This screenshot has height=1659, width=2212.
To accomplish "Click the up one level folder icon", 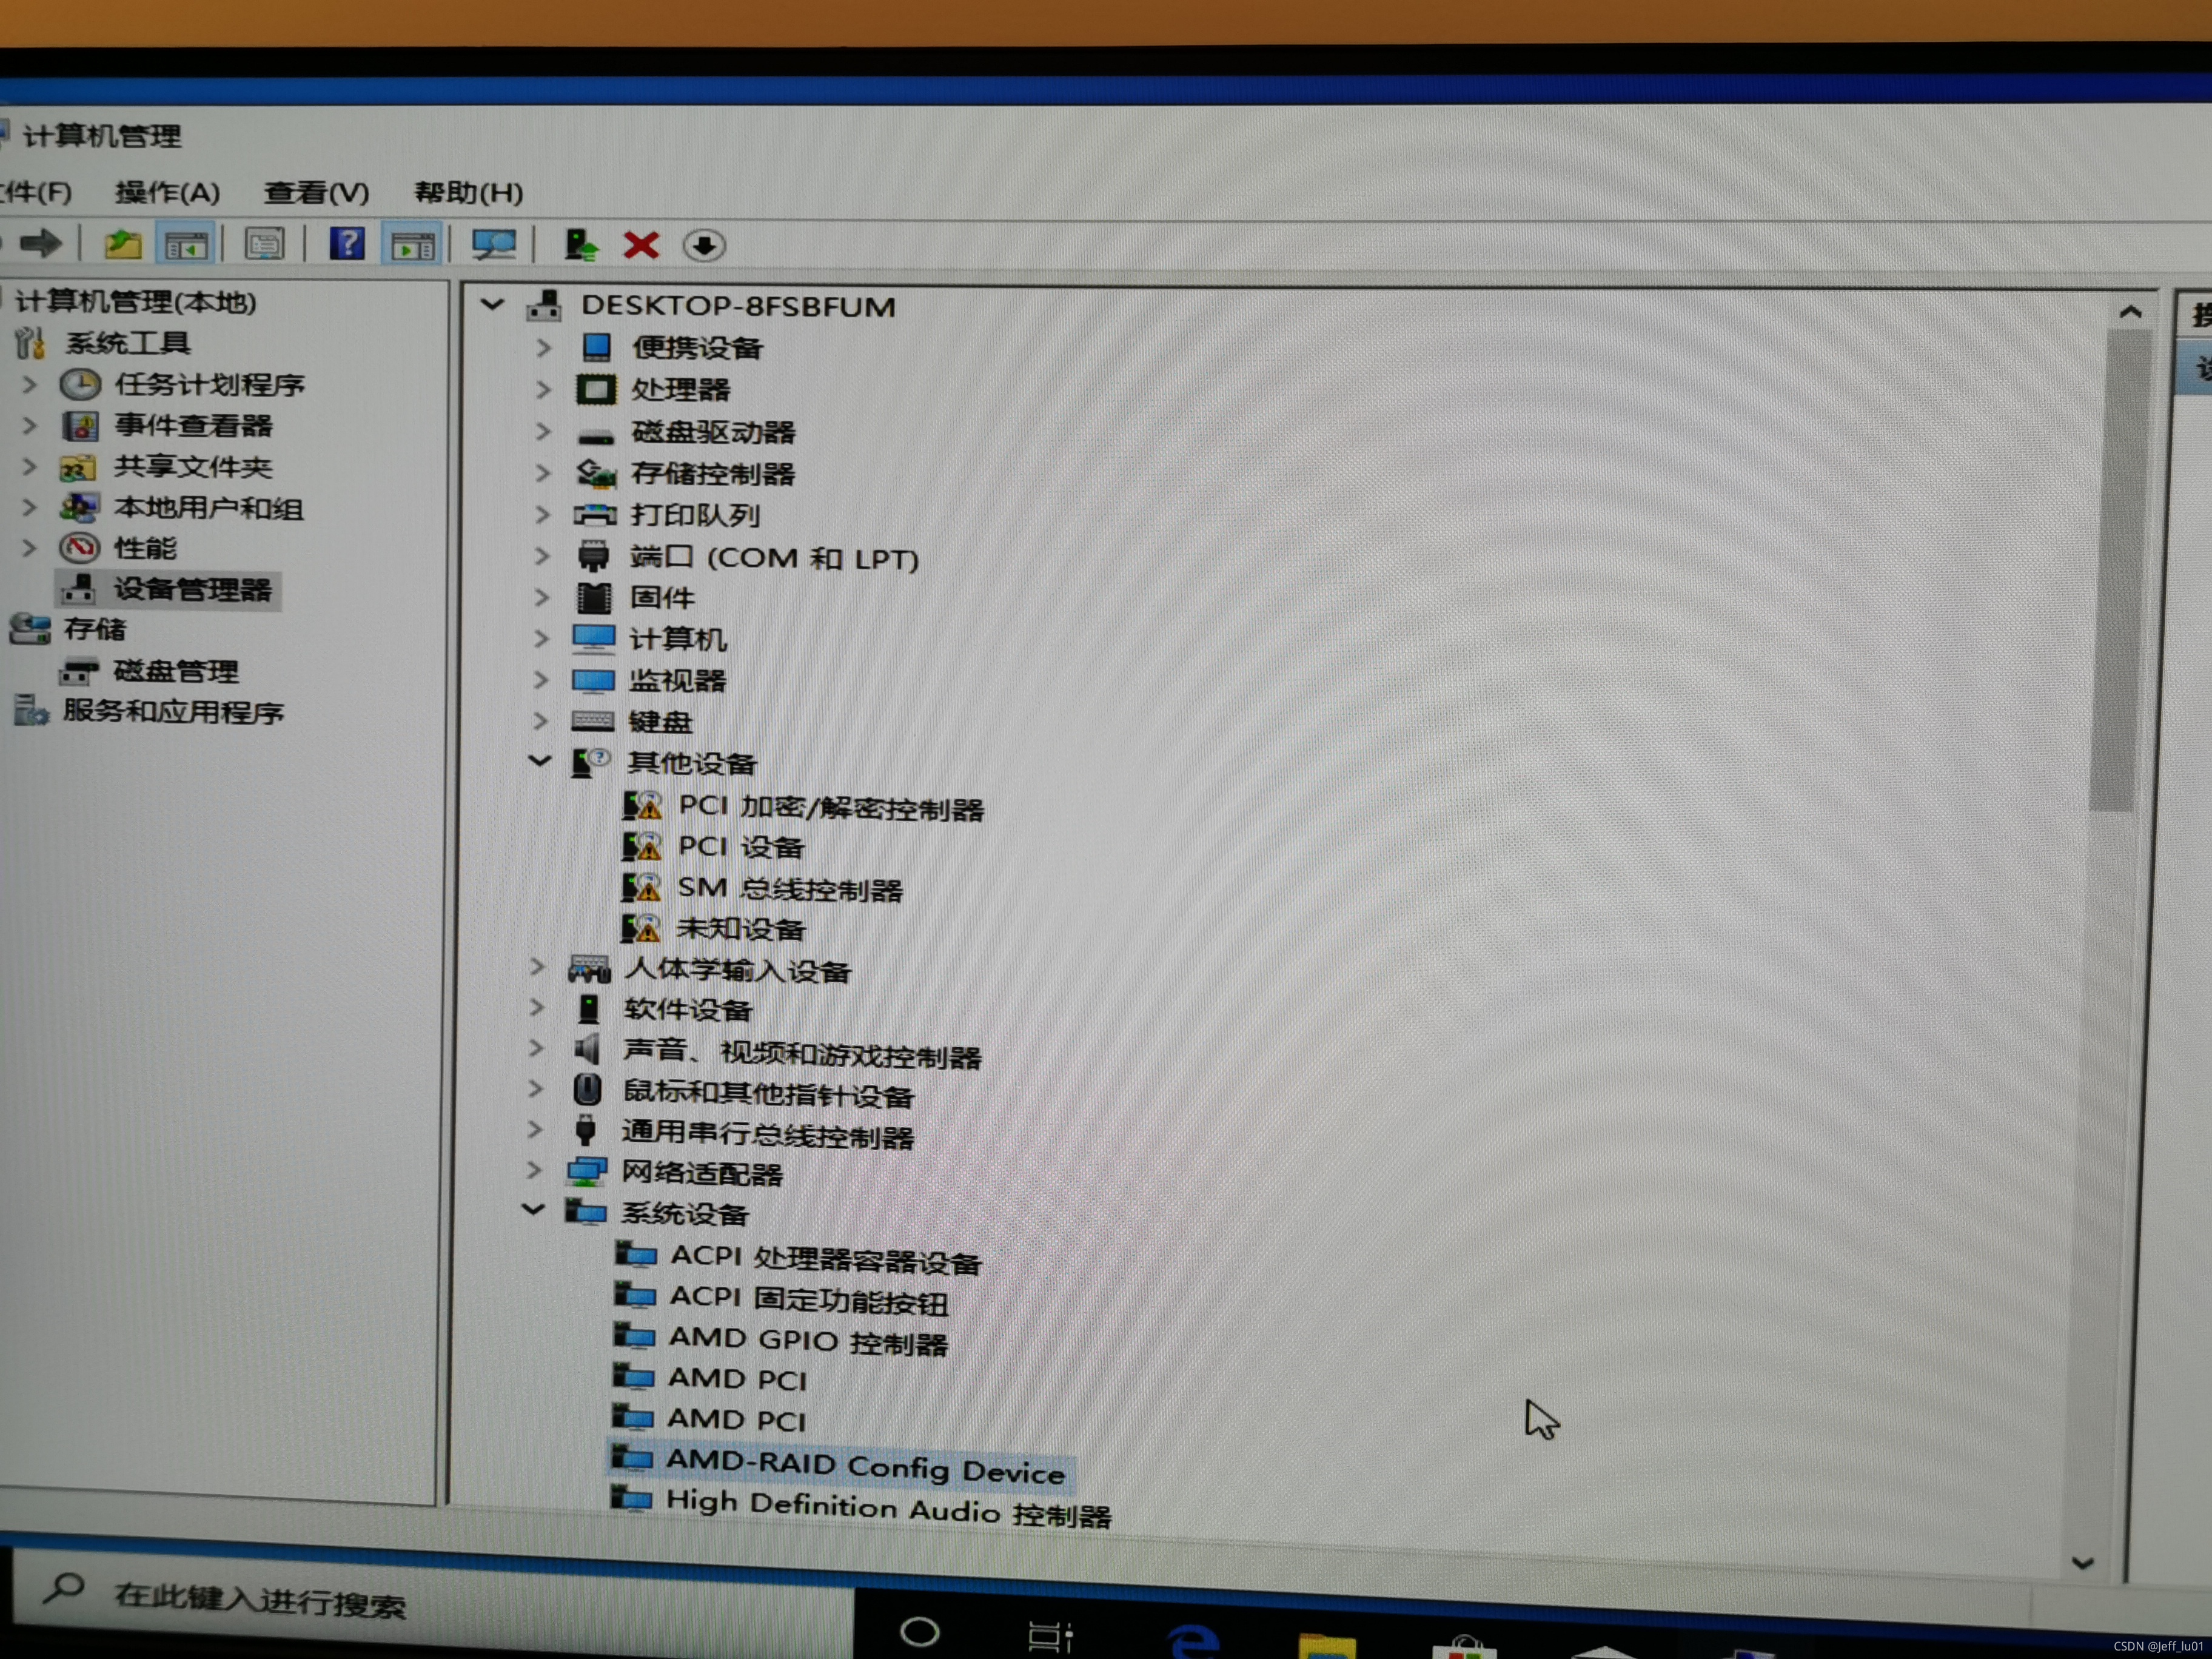I will pyautogui.click(x=123, y=244).
